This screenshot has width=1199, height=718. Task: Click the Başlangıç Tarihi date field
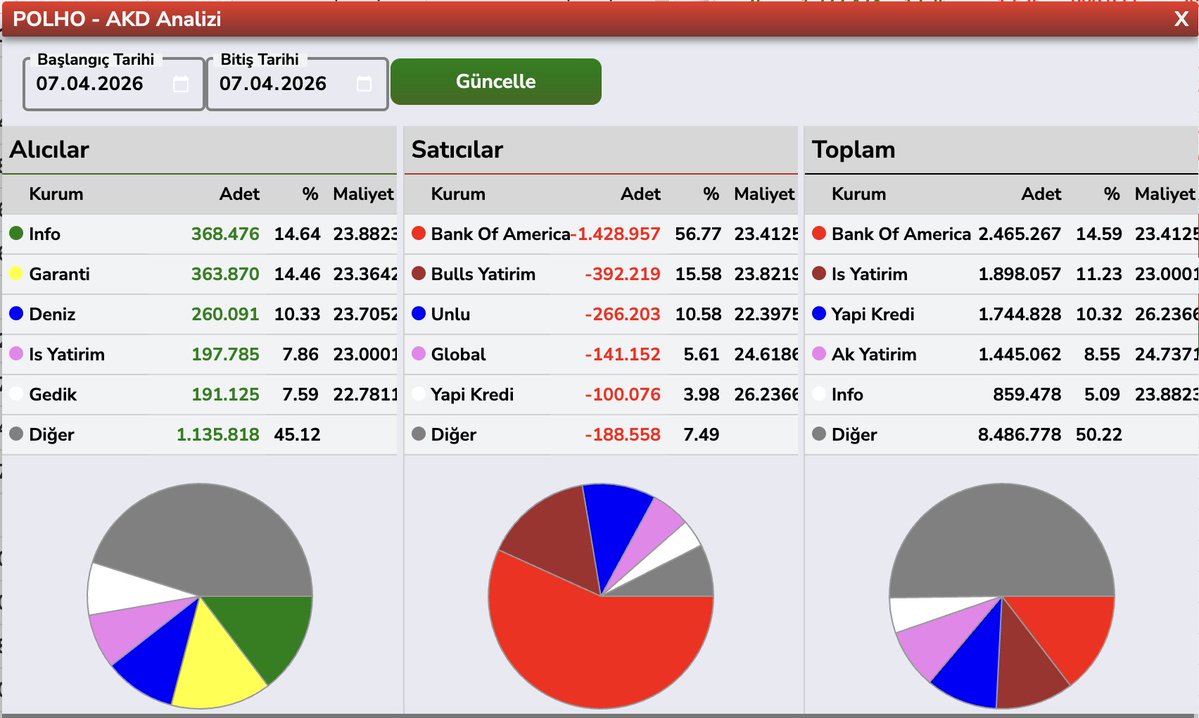point(113,84)
